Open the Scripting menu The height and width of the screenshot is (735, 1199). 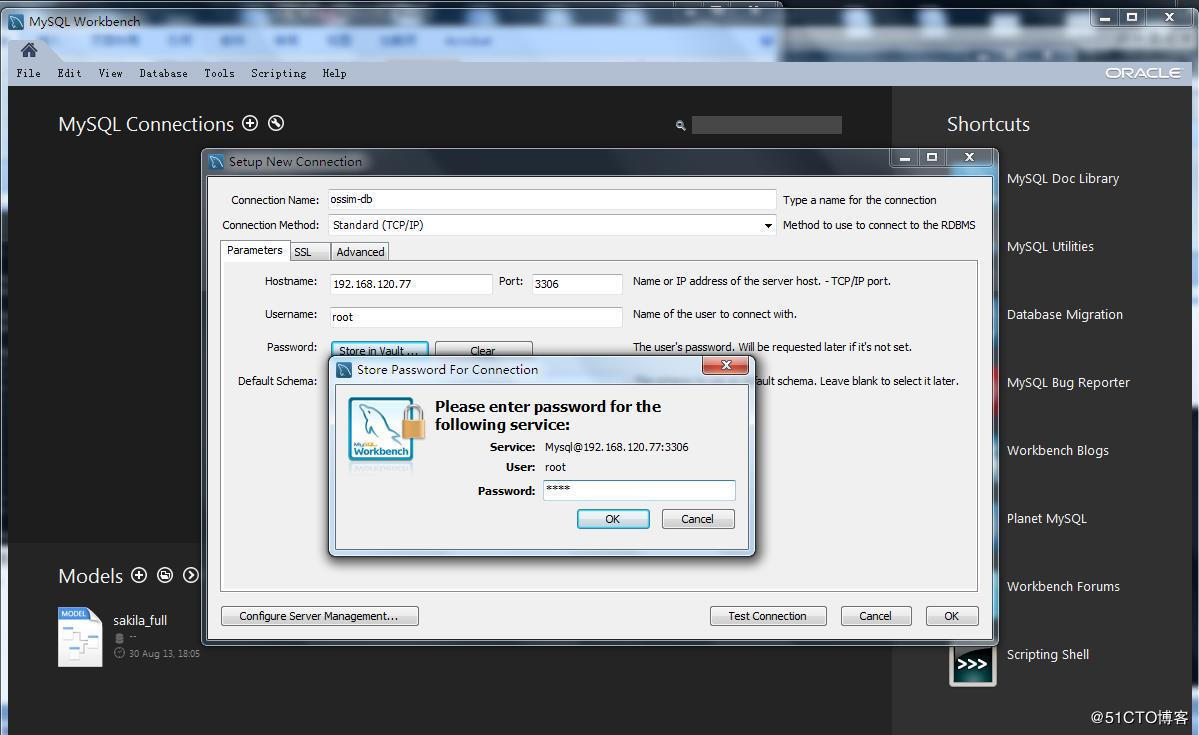(x=278, y=73)
